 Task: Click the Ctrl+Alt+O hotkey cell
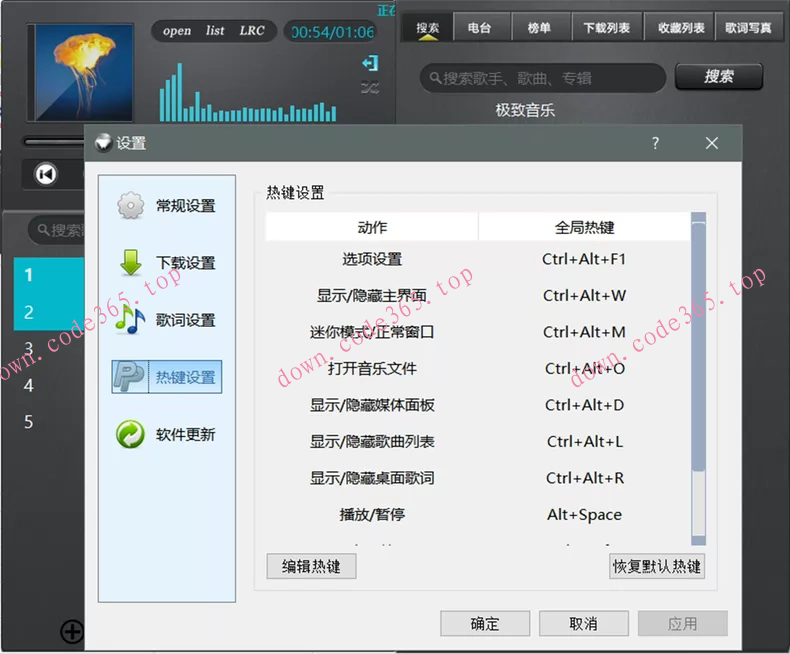click(x=584, y=368)
